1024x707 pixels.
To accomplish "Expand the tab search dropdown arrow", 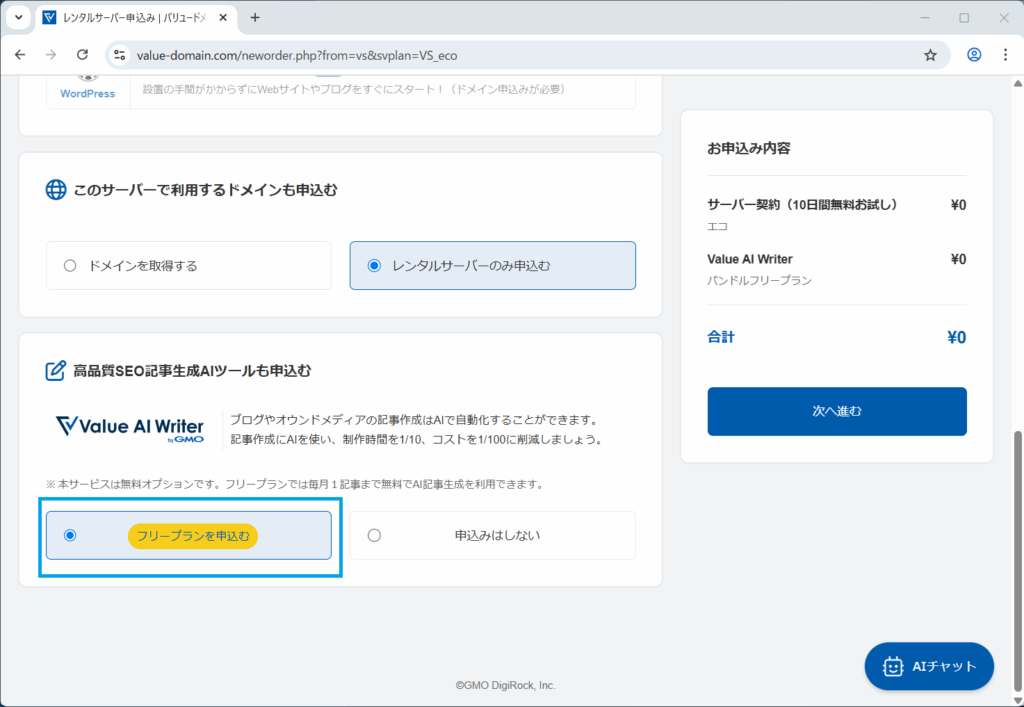I will [18, 18].
